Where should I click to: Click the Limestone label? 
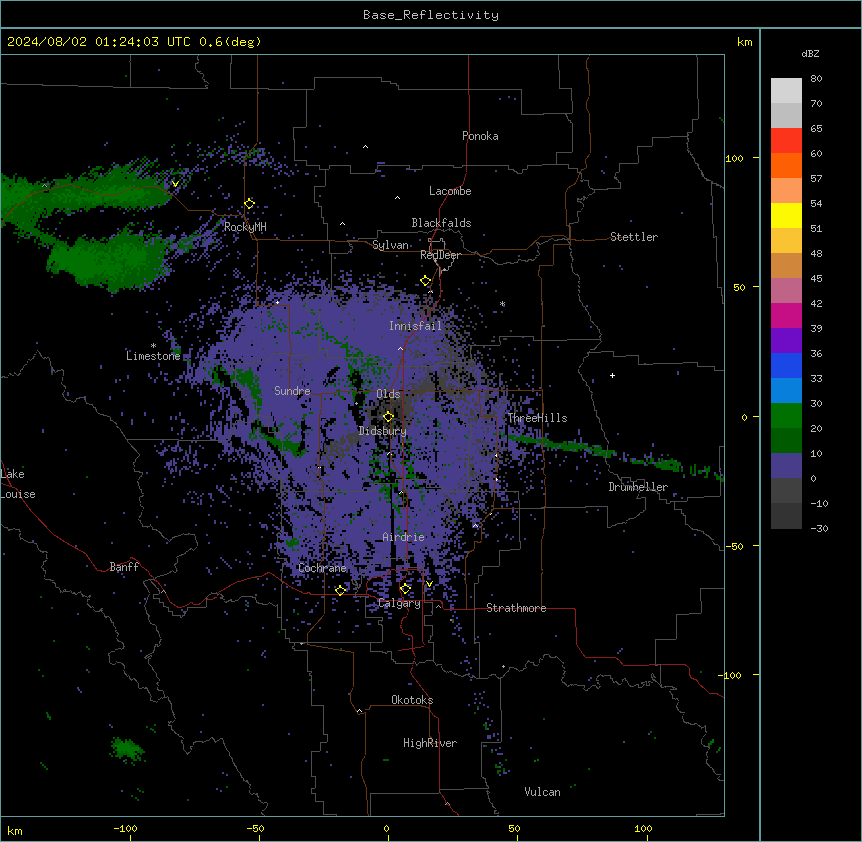(153, 356)
